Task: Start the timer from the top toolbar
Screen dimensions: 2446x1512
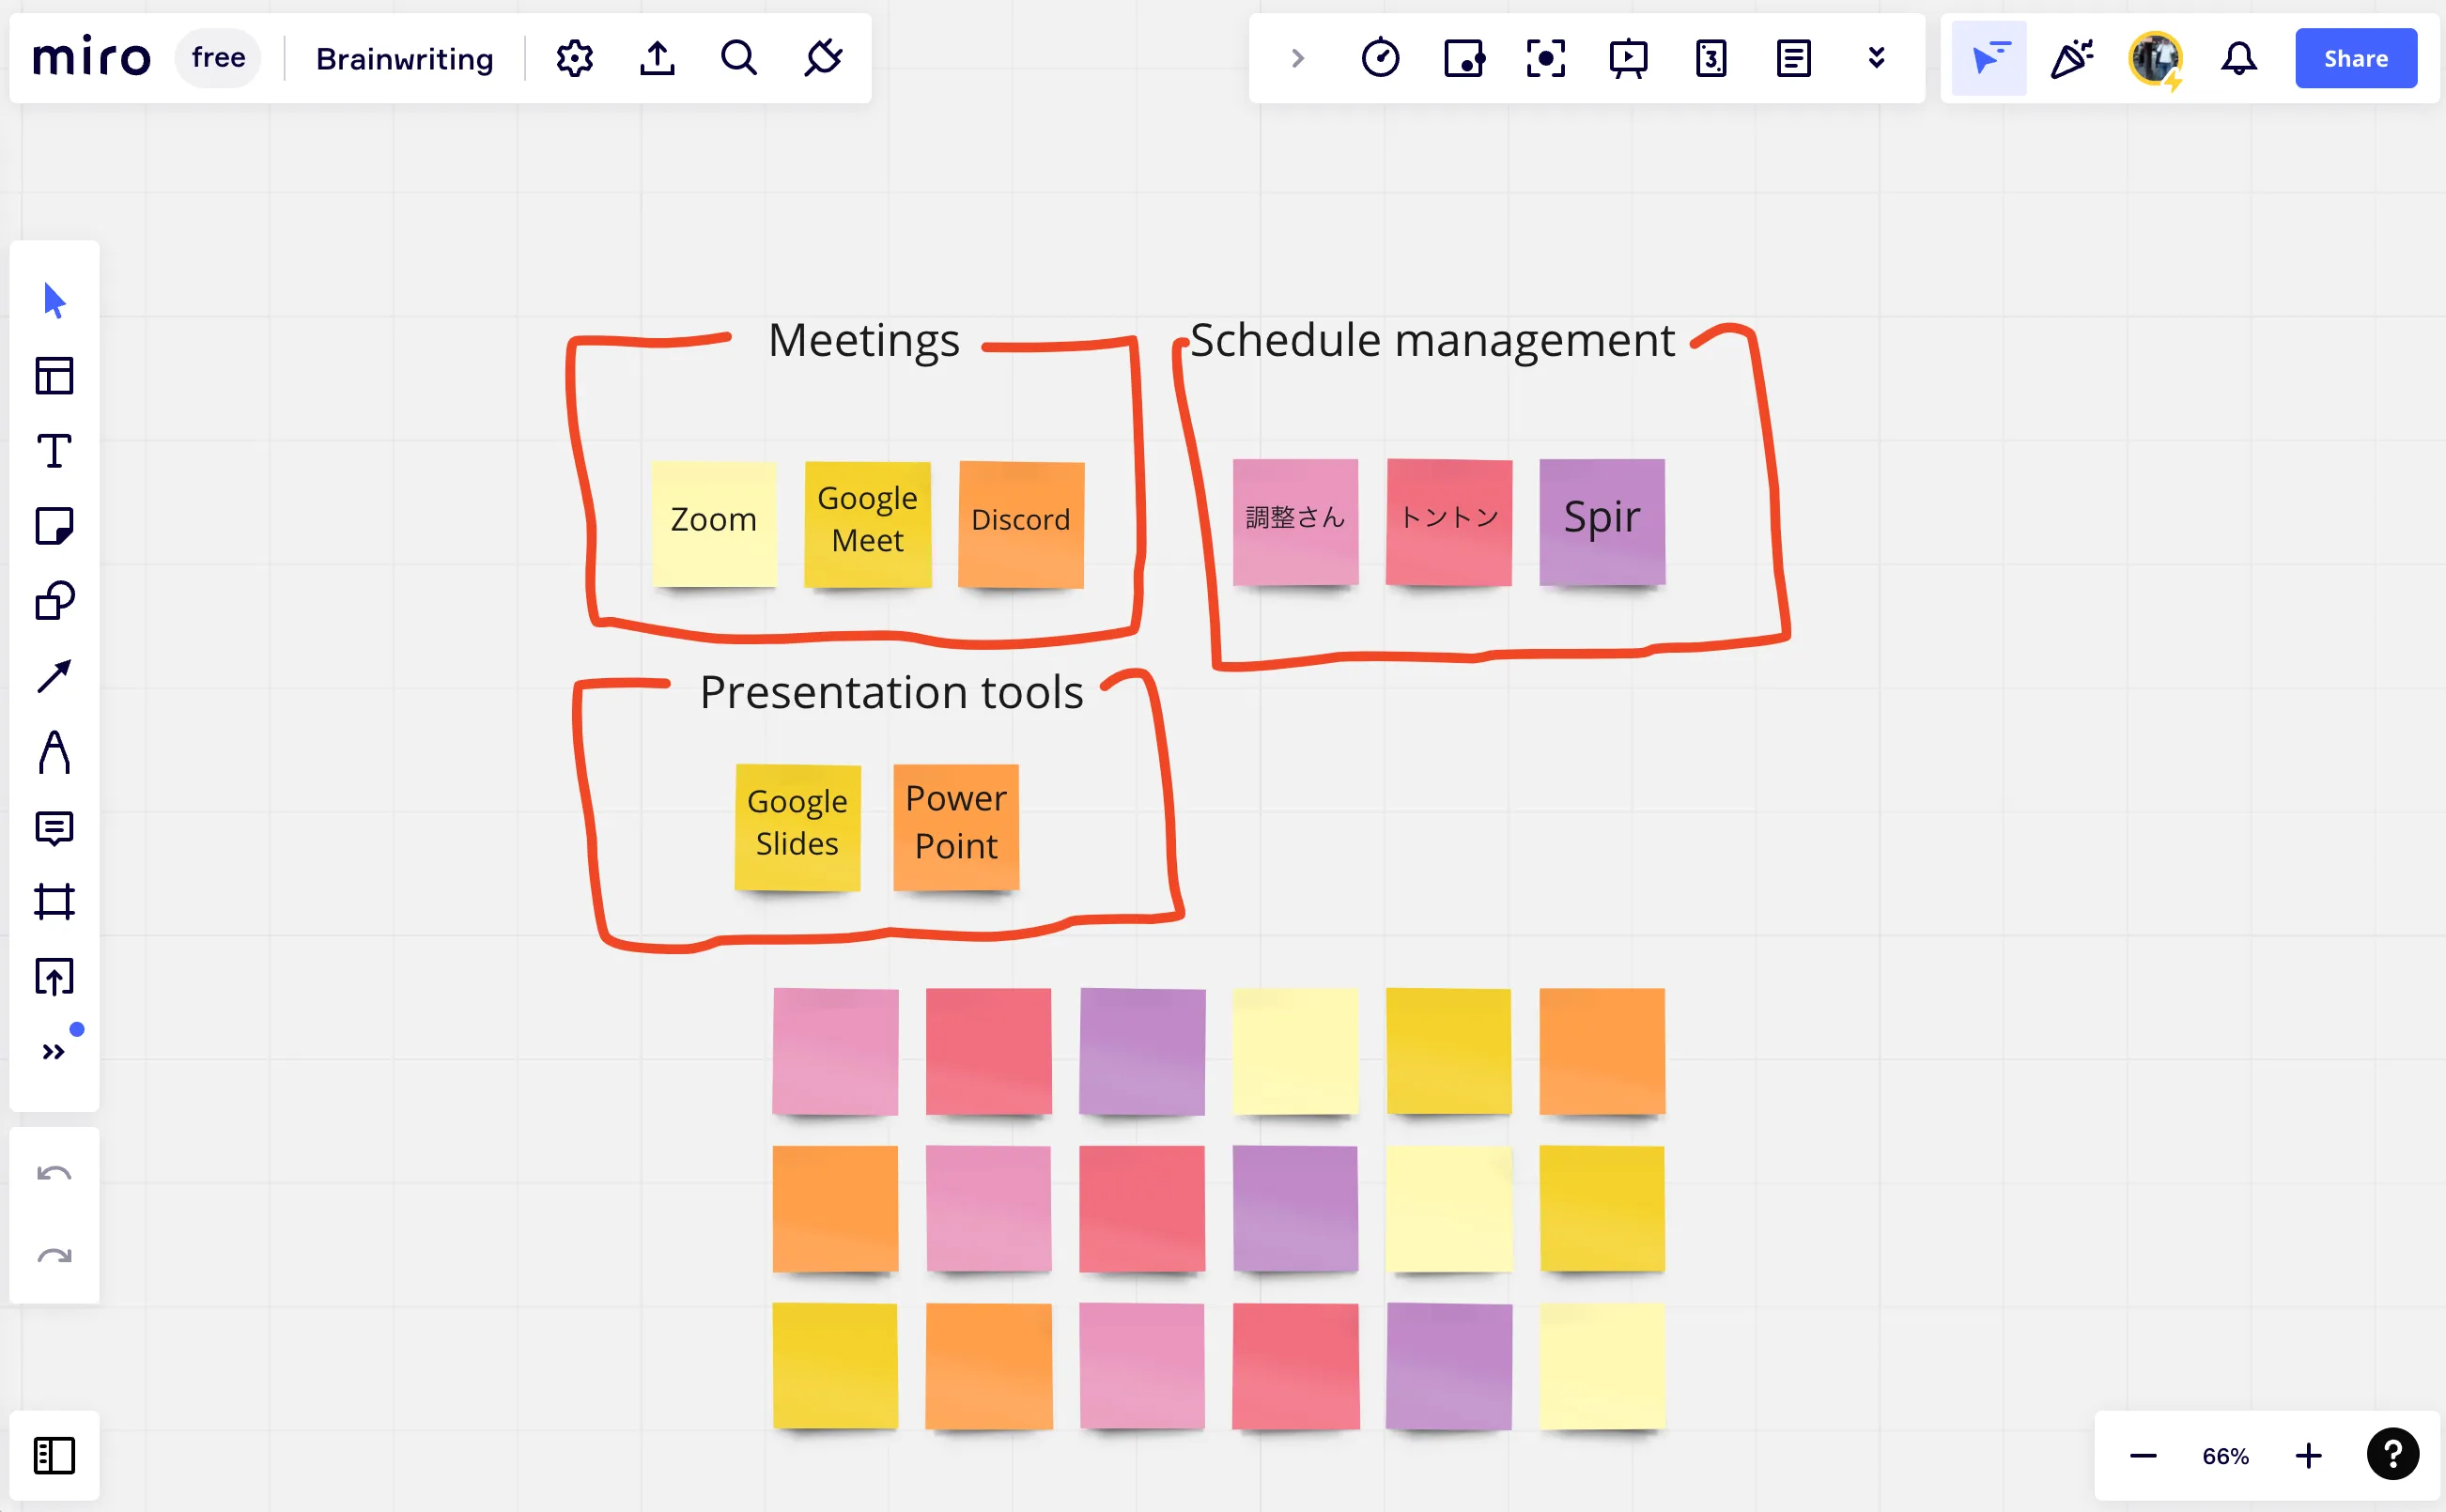Action: pyautogui.click(x=1380, y=58)
